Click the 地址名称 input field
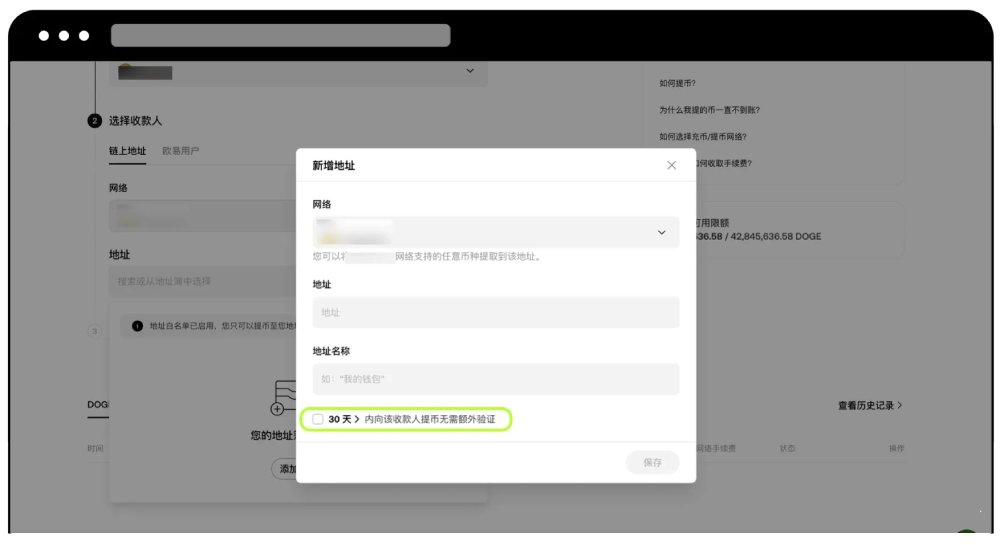 coord(496,379)
